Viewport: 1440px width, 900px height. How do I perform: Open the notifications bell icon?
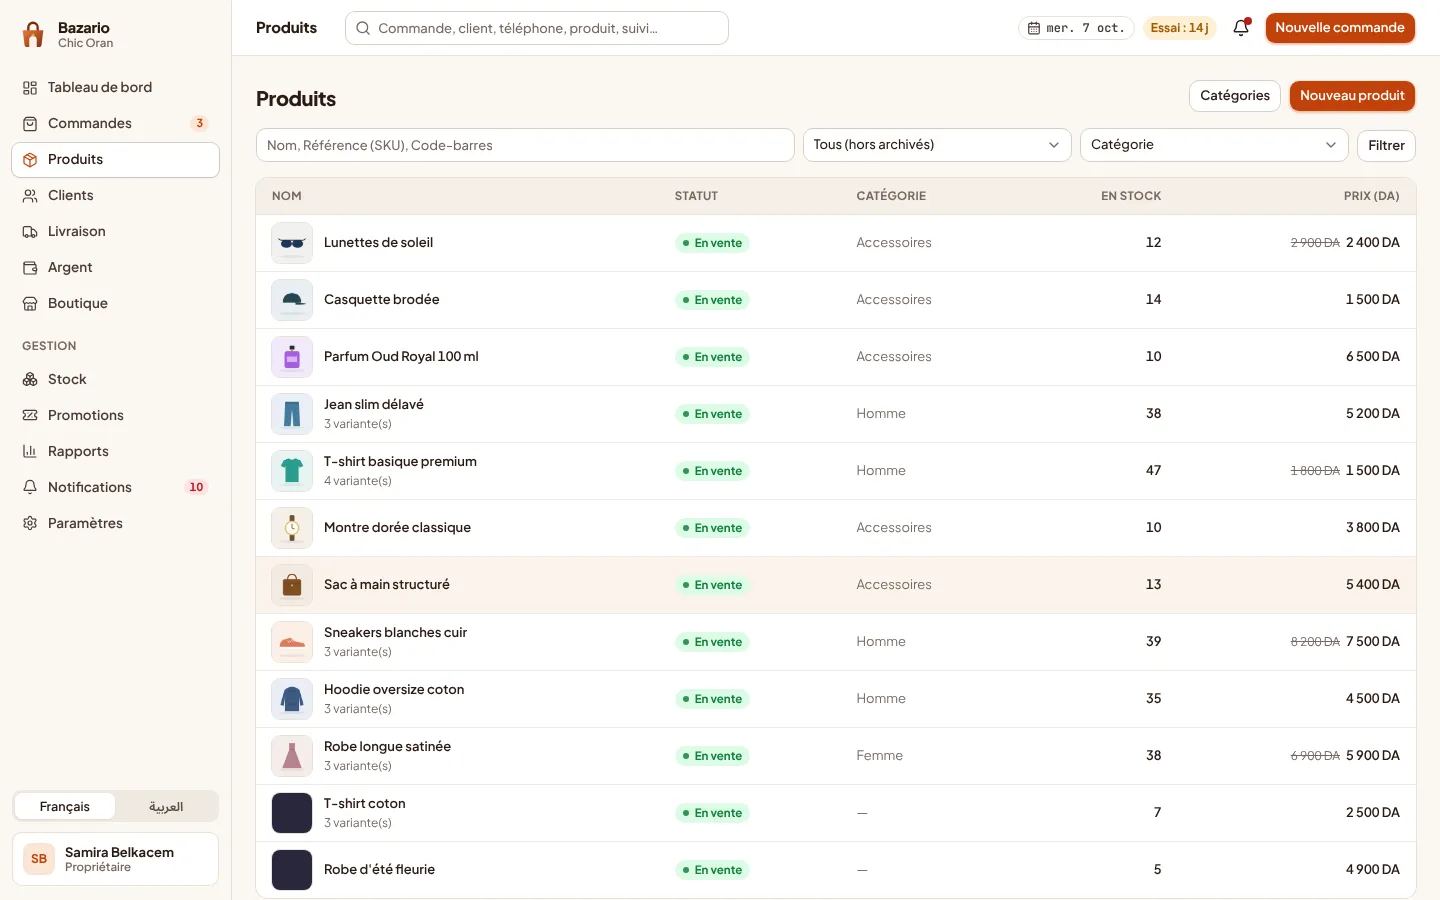[x=1241, y=28]
